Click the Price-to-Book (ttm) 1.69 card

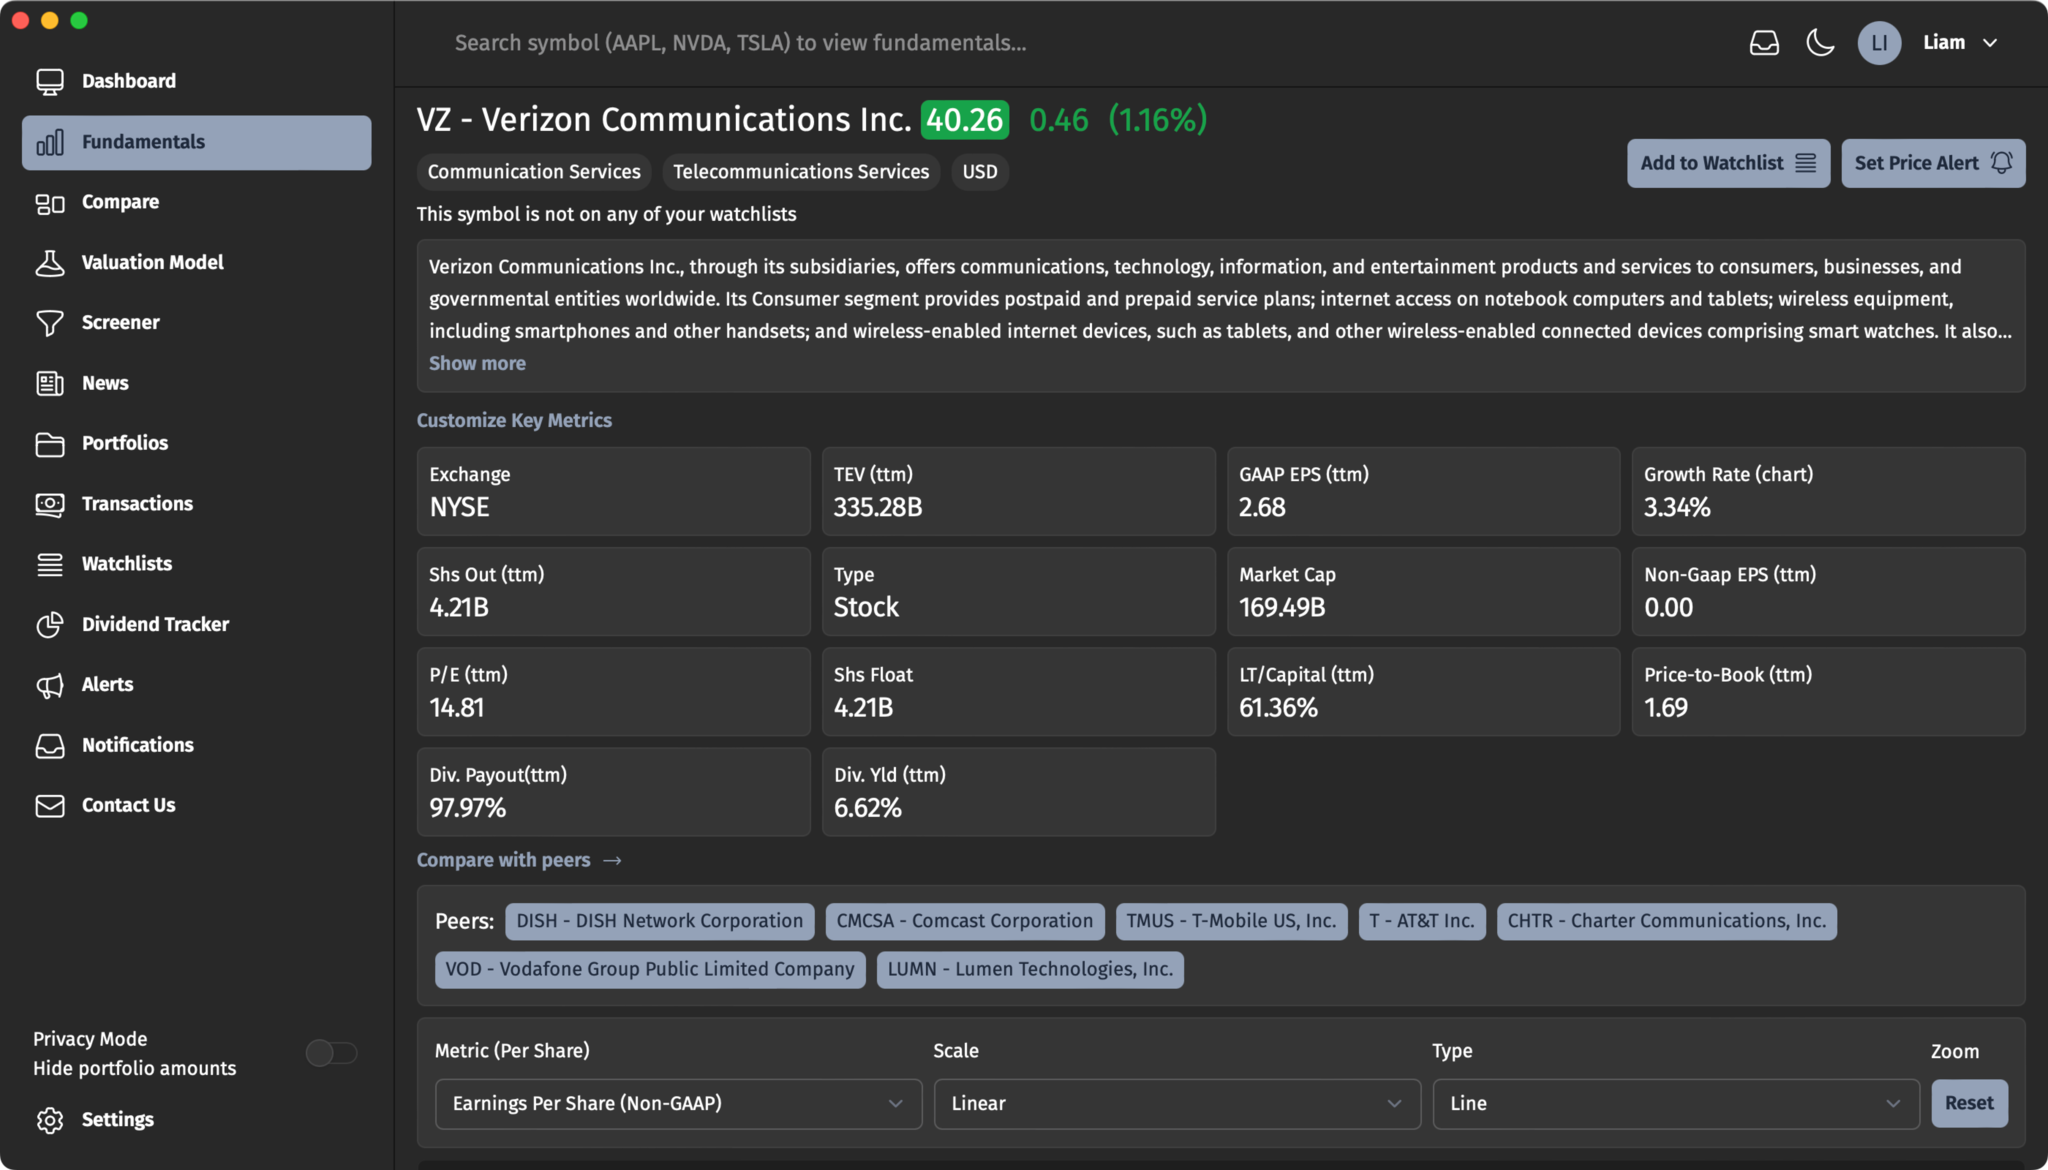pos(1828,692)
